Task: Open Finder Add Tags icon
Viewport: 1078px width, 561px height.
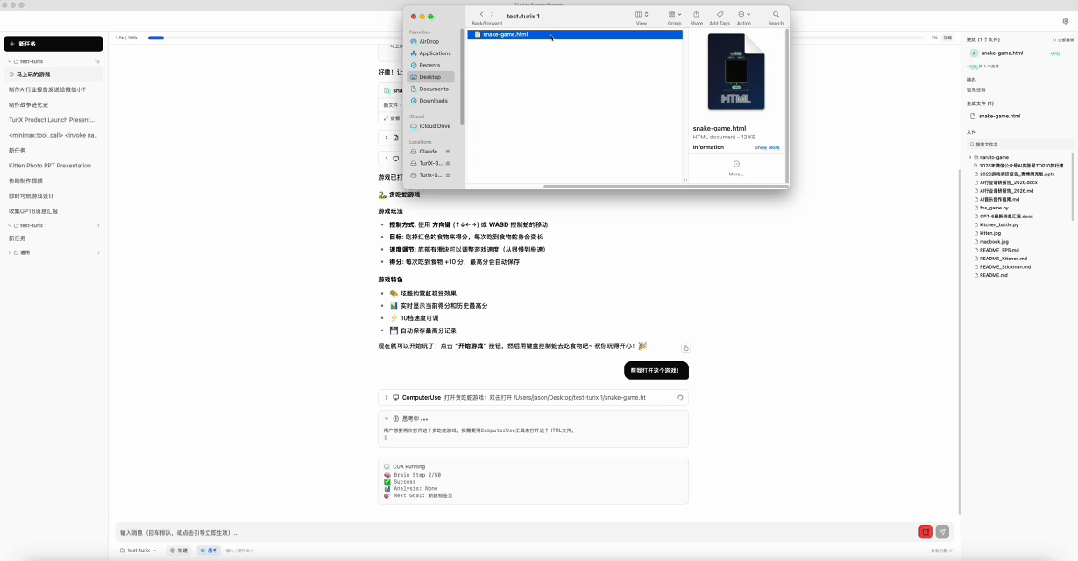Action: coord(719,15)
